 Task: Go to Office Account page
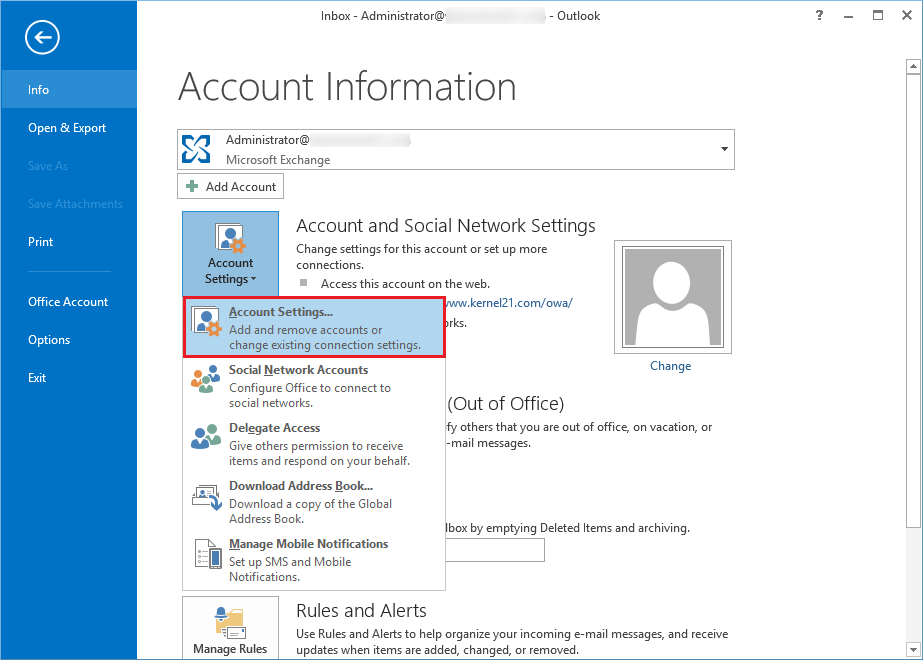[68, 302]
